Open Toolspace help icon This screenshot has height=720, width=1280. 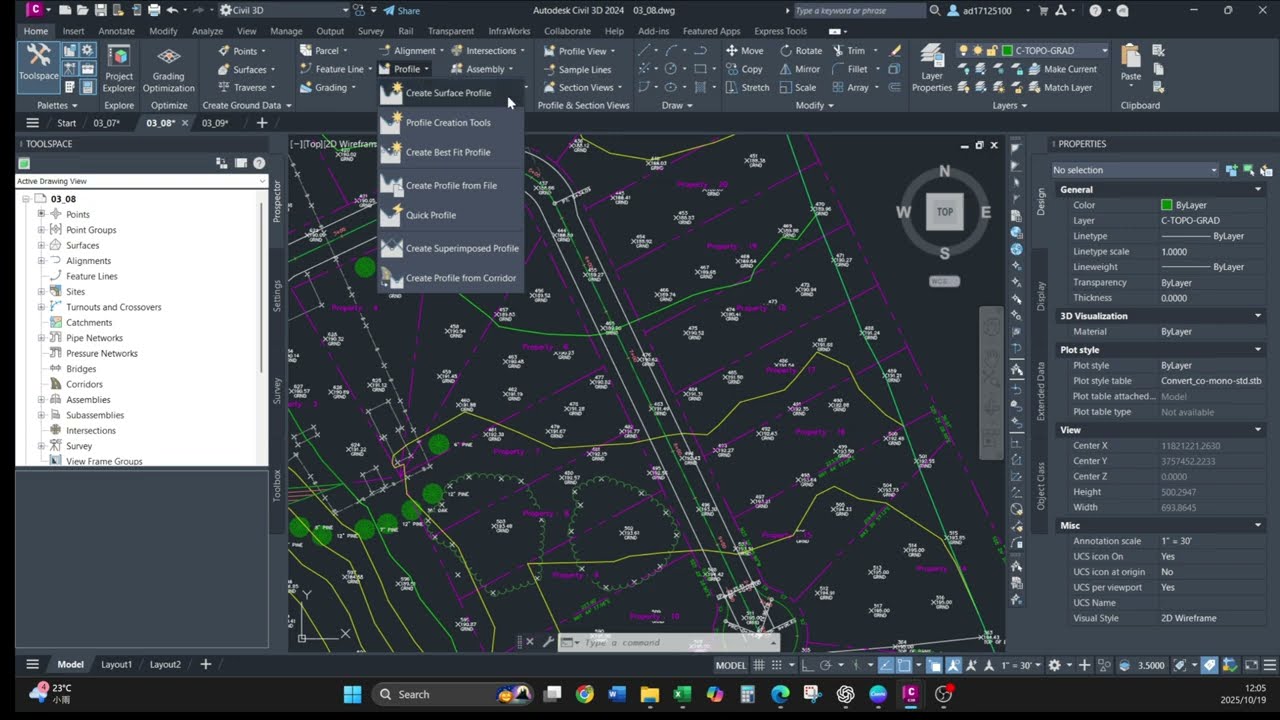259,163
